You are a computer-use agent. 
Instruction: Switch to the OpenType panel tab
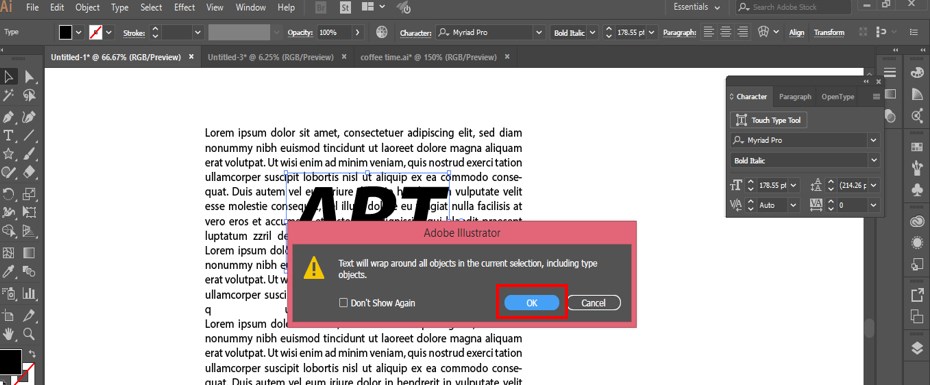pyautogui.click(x=837, y=97)
